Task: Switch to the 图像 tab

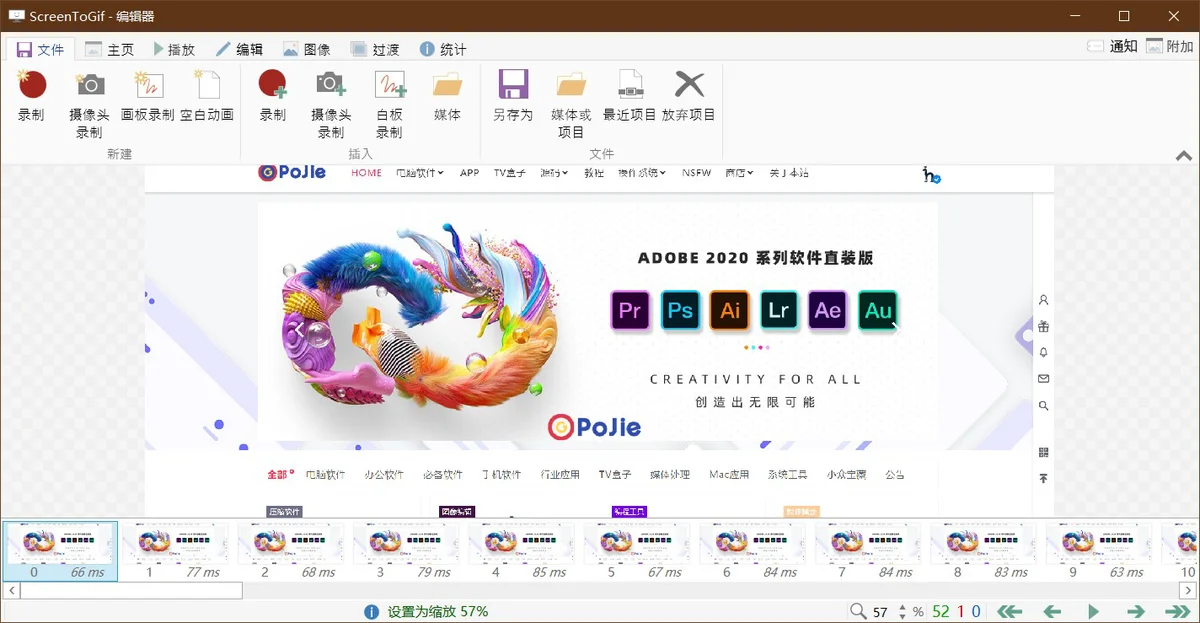Action: click(x=306, y=49)
